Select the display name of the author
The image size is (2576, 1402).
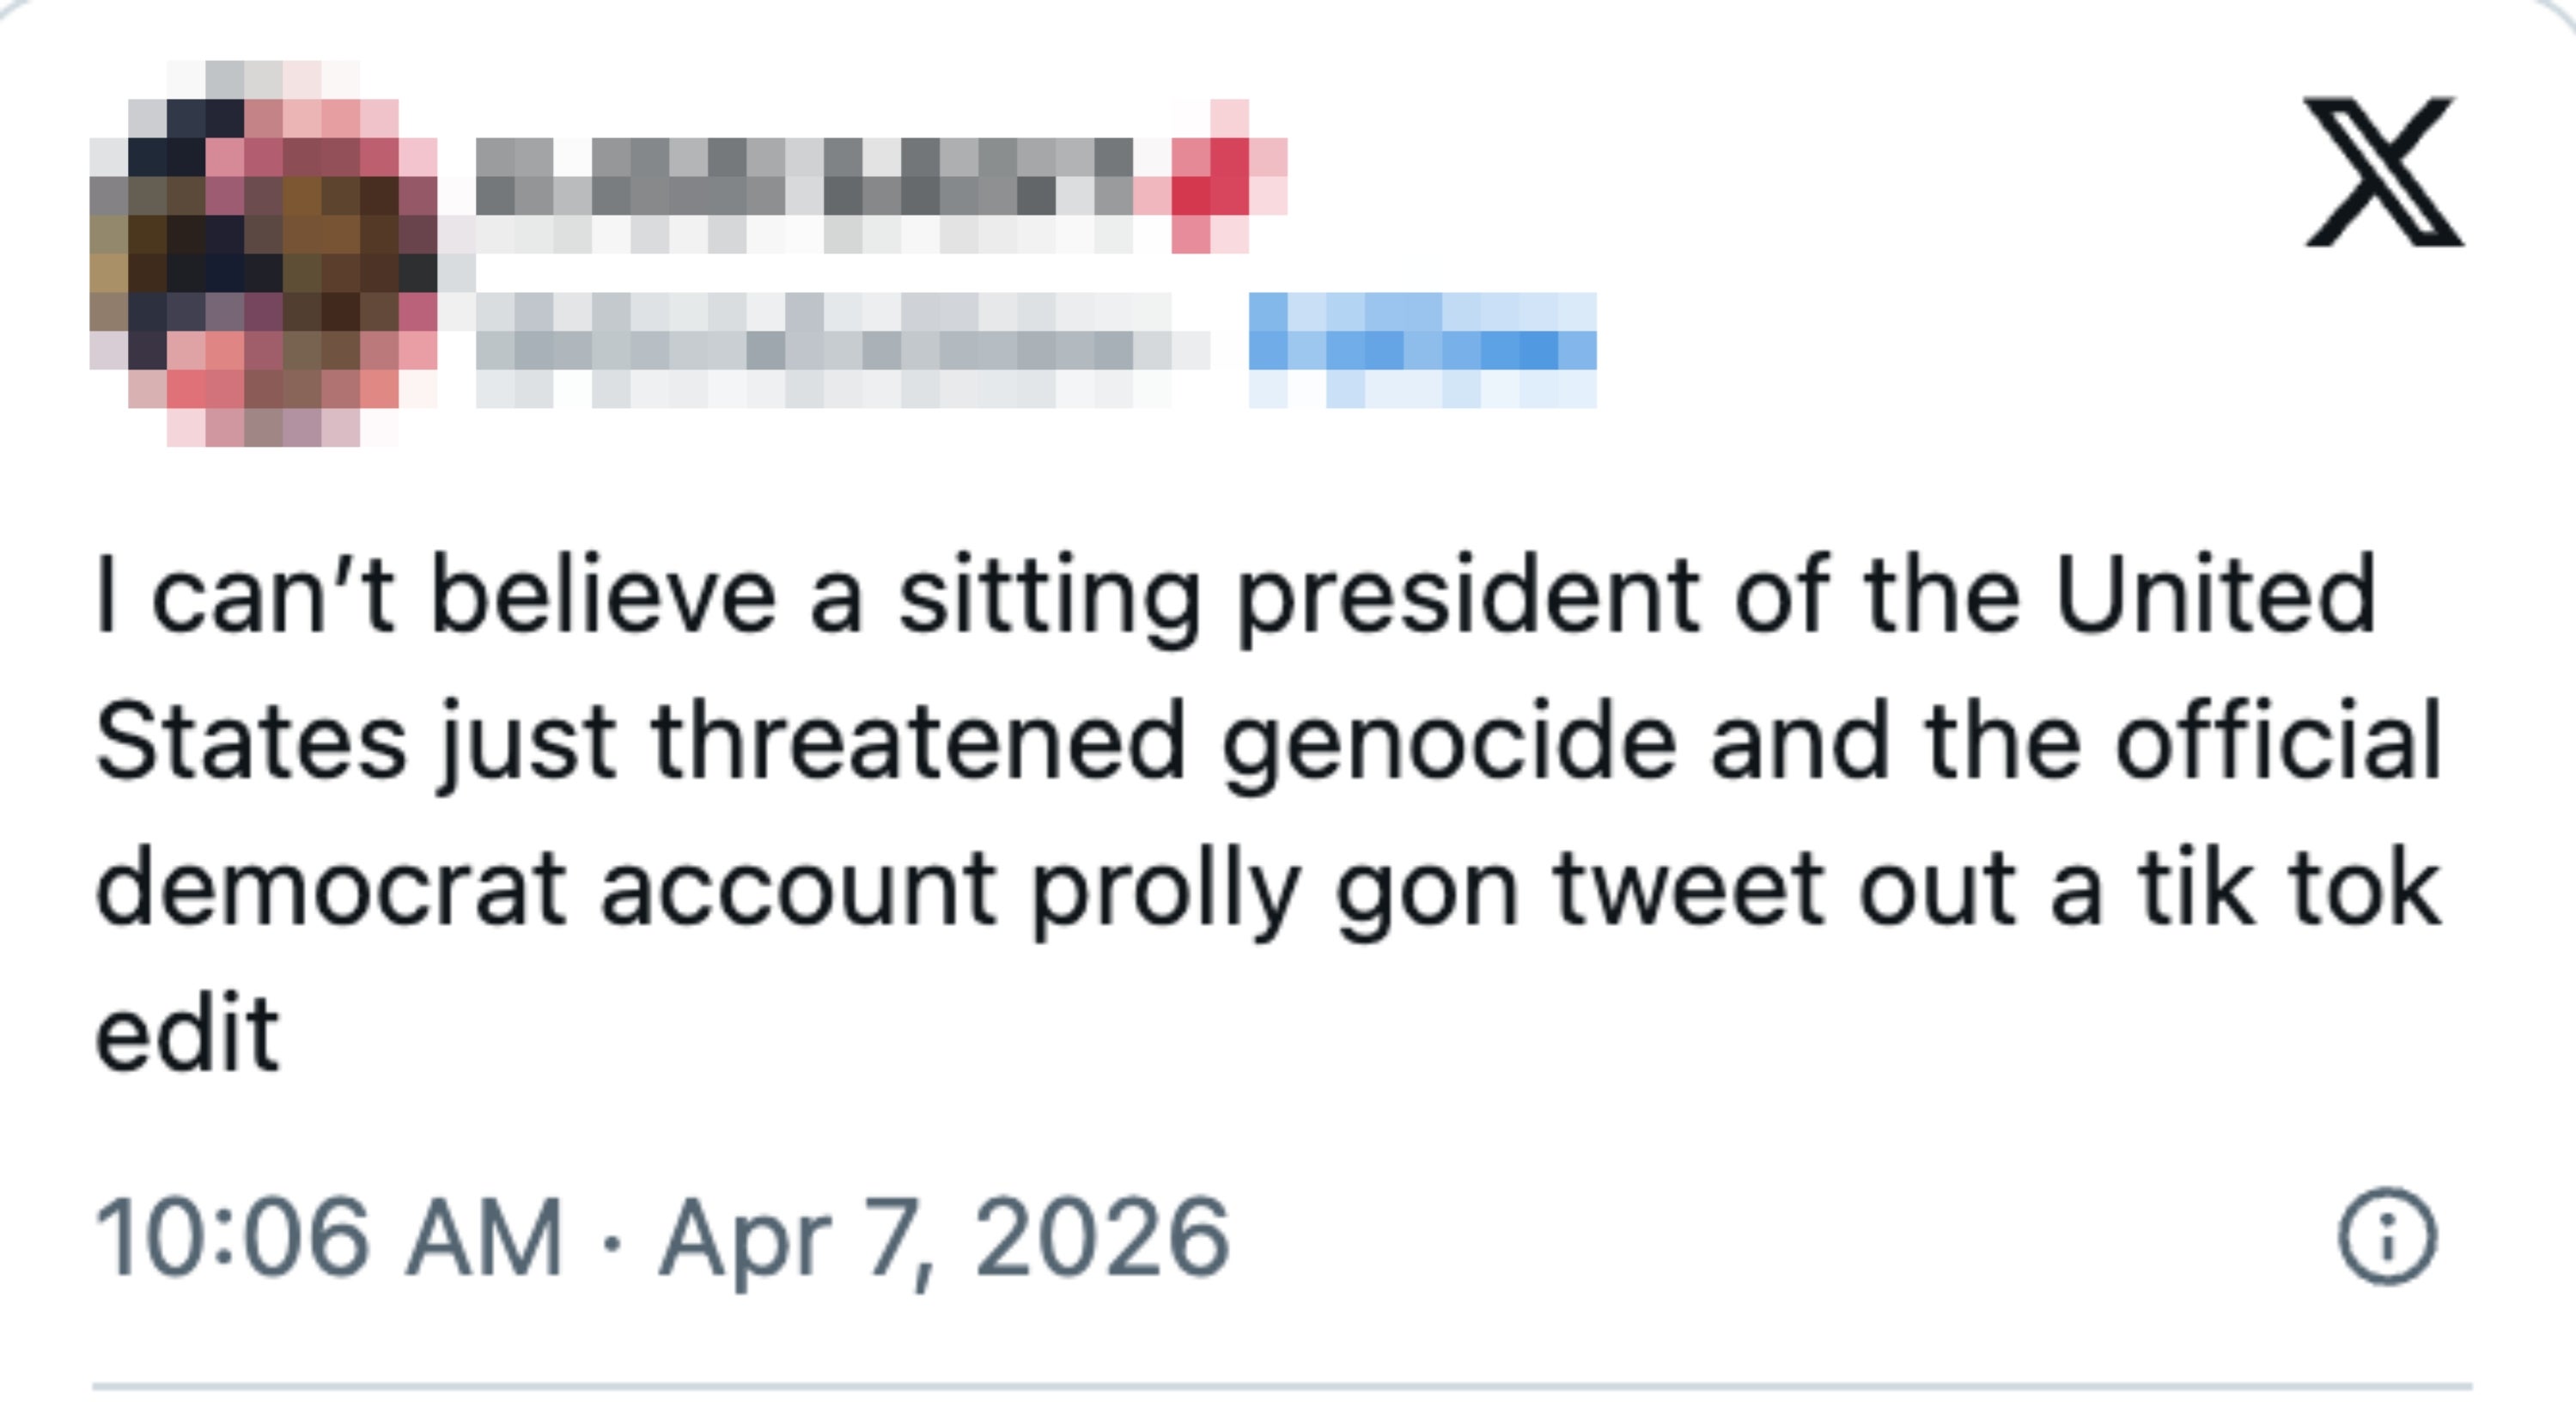point(800,180)
